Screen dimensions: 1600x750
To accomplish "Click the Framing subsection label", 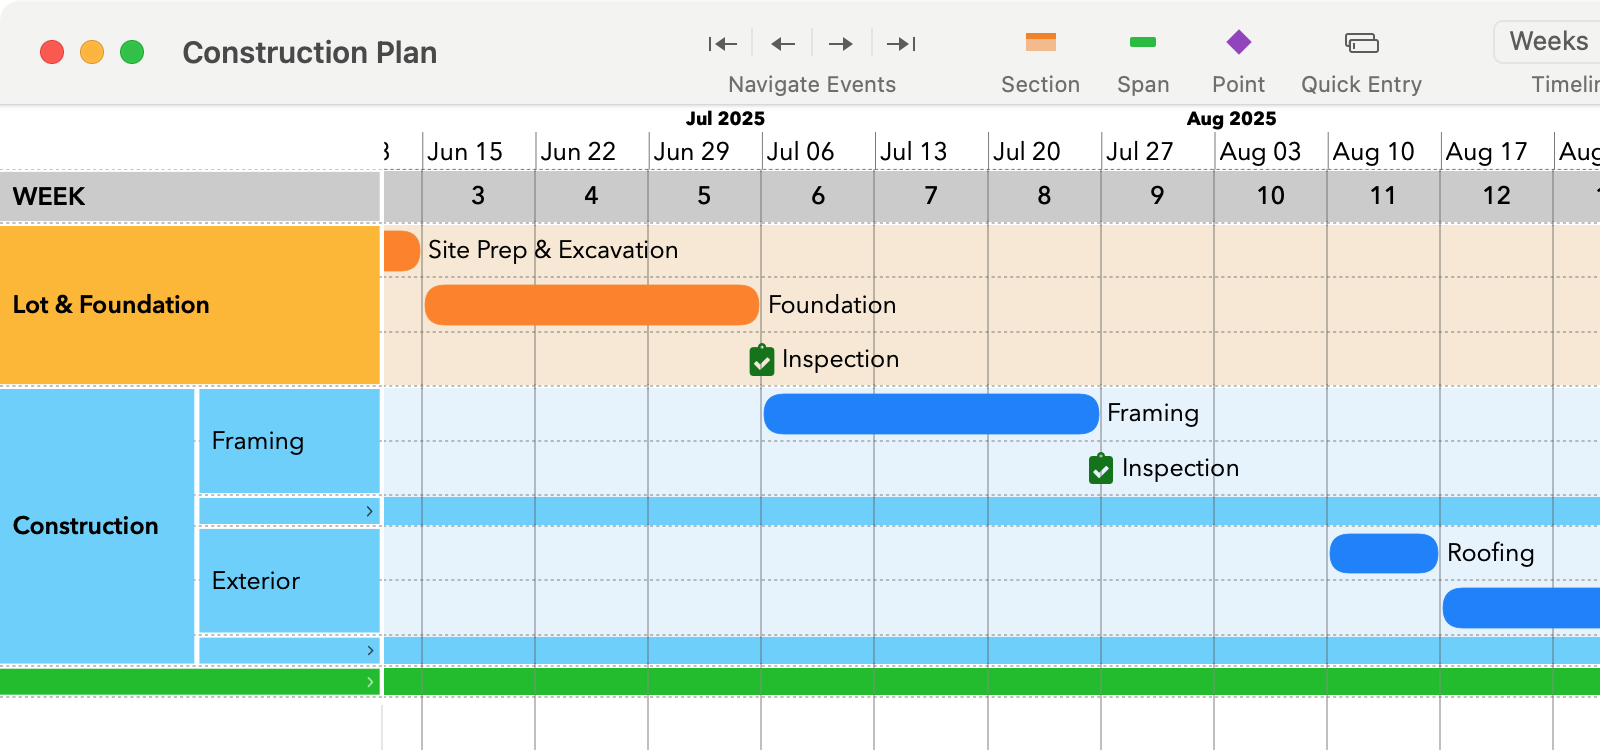I will pyautogui.click(x=256, y=440).
